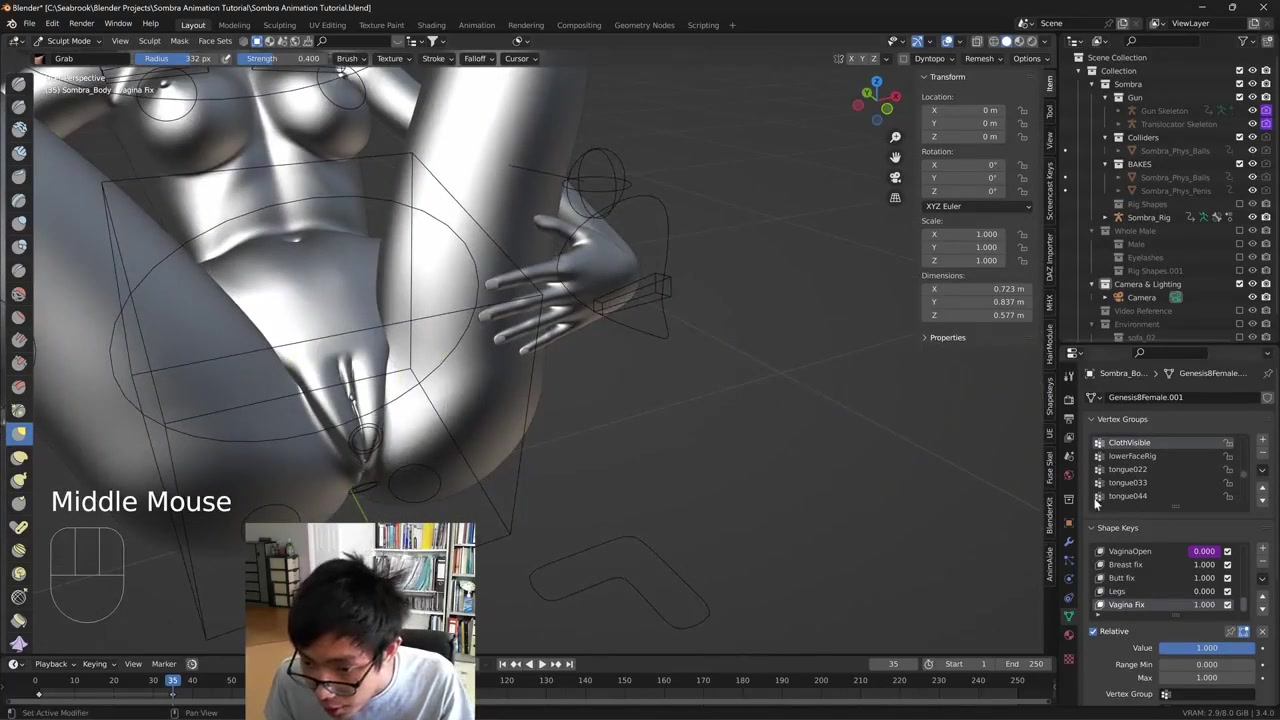
Task: Disable the Legs shape key checkbox
Action: (x=1227, y=592)
